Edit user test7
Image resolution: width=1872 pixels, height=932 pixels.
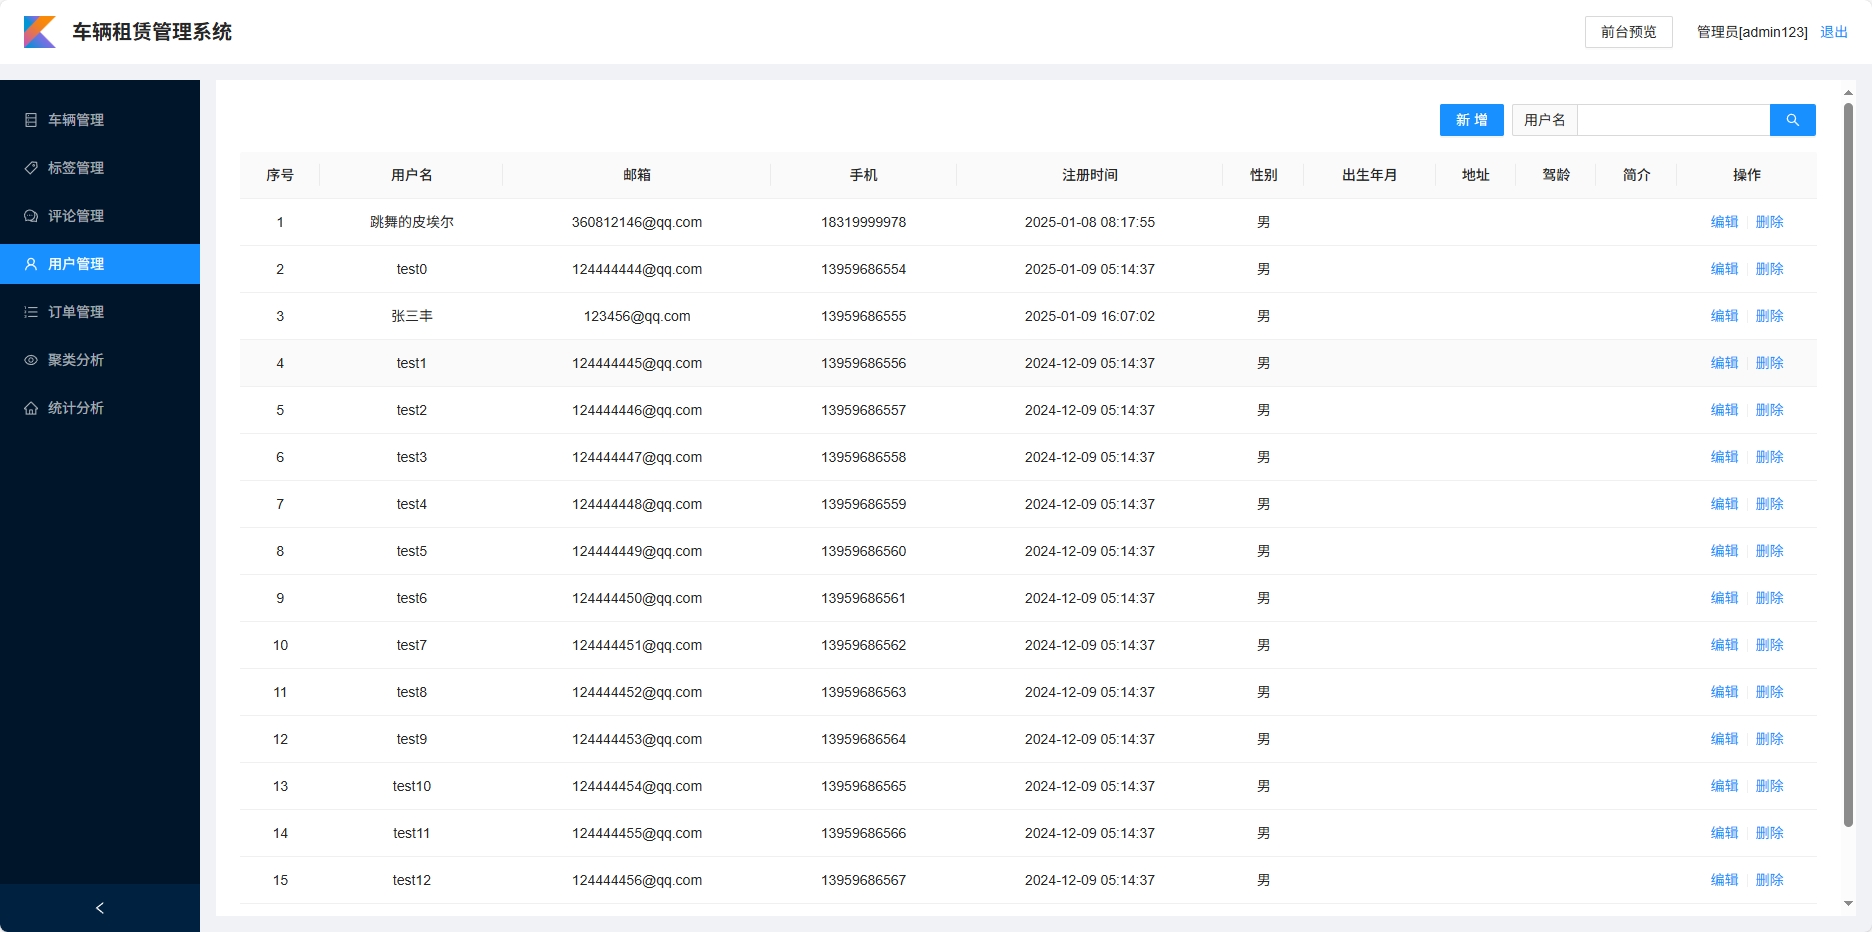click(x=1724, y=645)
